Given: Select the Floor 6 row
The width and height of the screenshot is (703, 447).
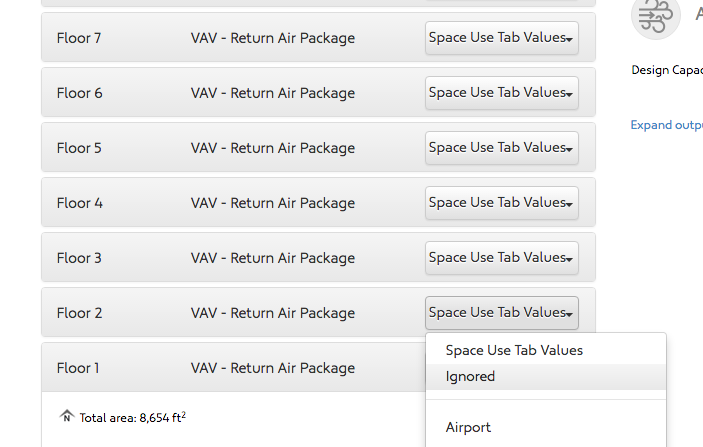Looking at the screenshot, I should coord(318,92).
